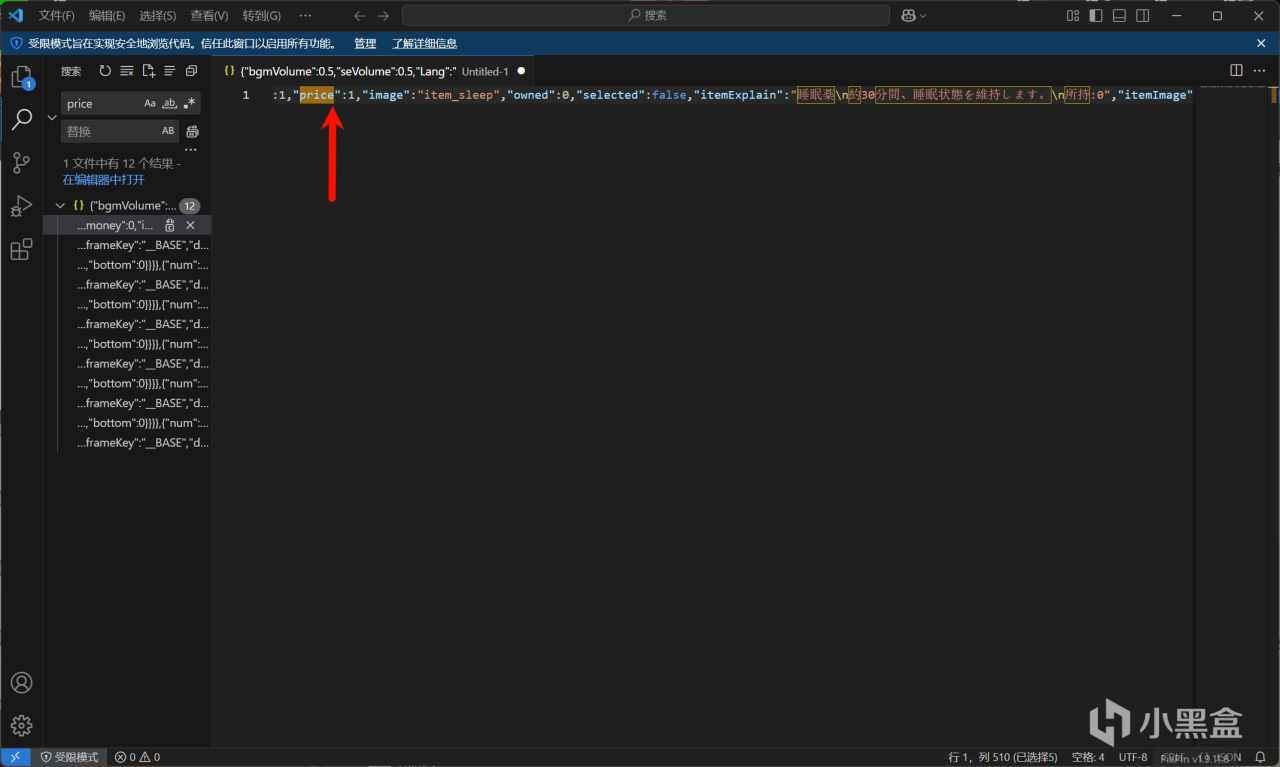Open notifications bell in status bar
Screen dimensions: 1280x767
1261,757
